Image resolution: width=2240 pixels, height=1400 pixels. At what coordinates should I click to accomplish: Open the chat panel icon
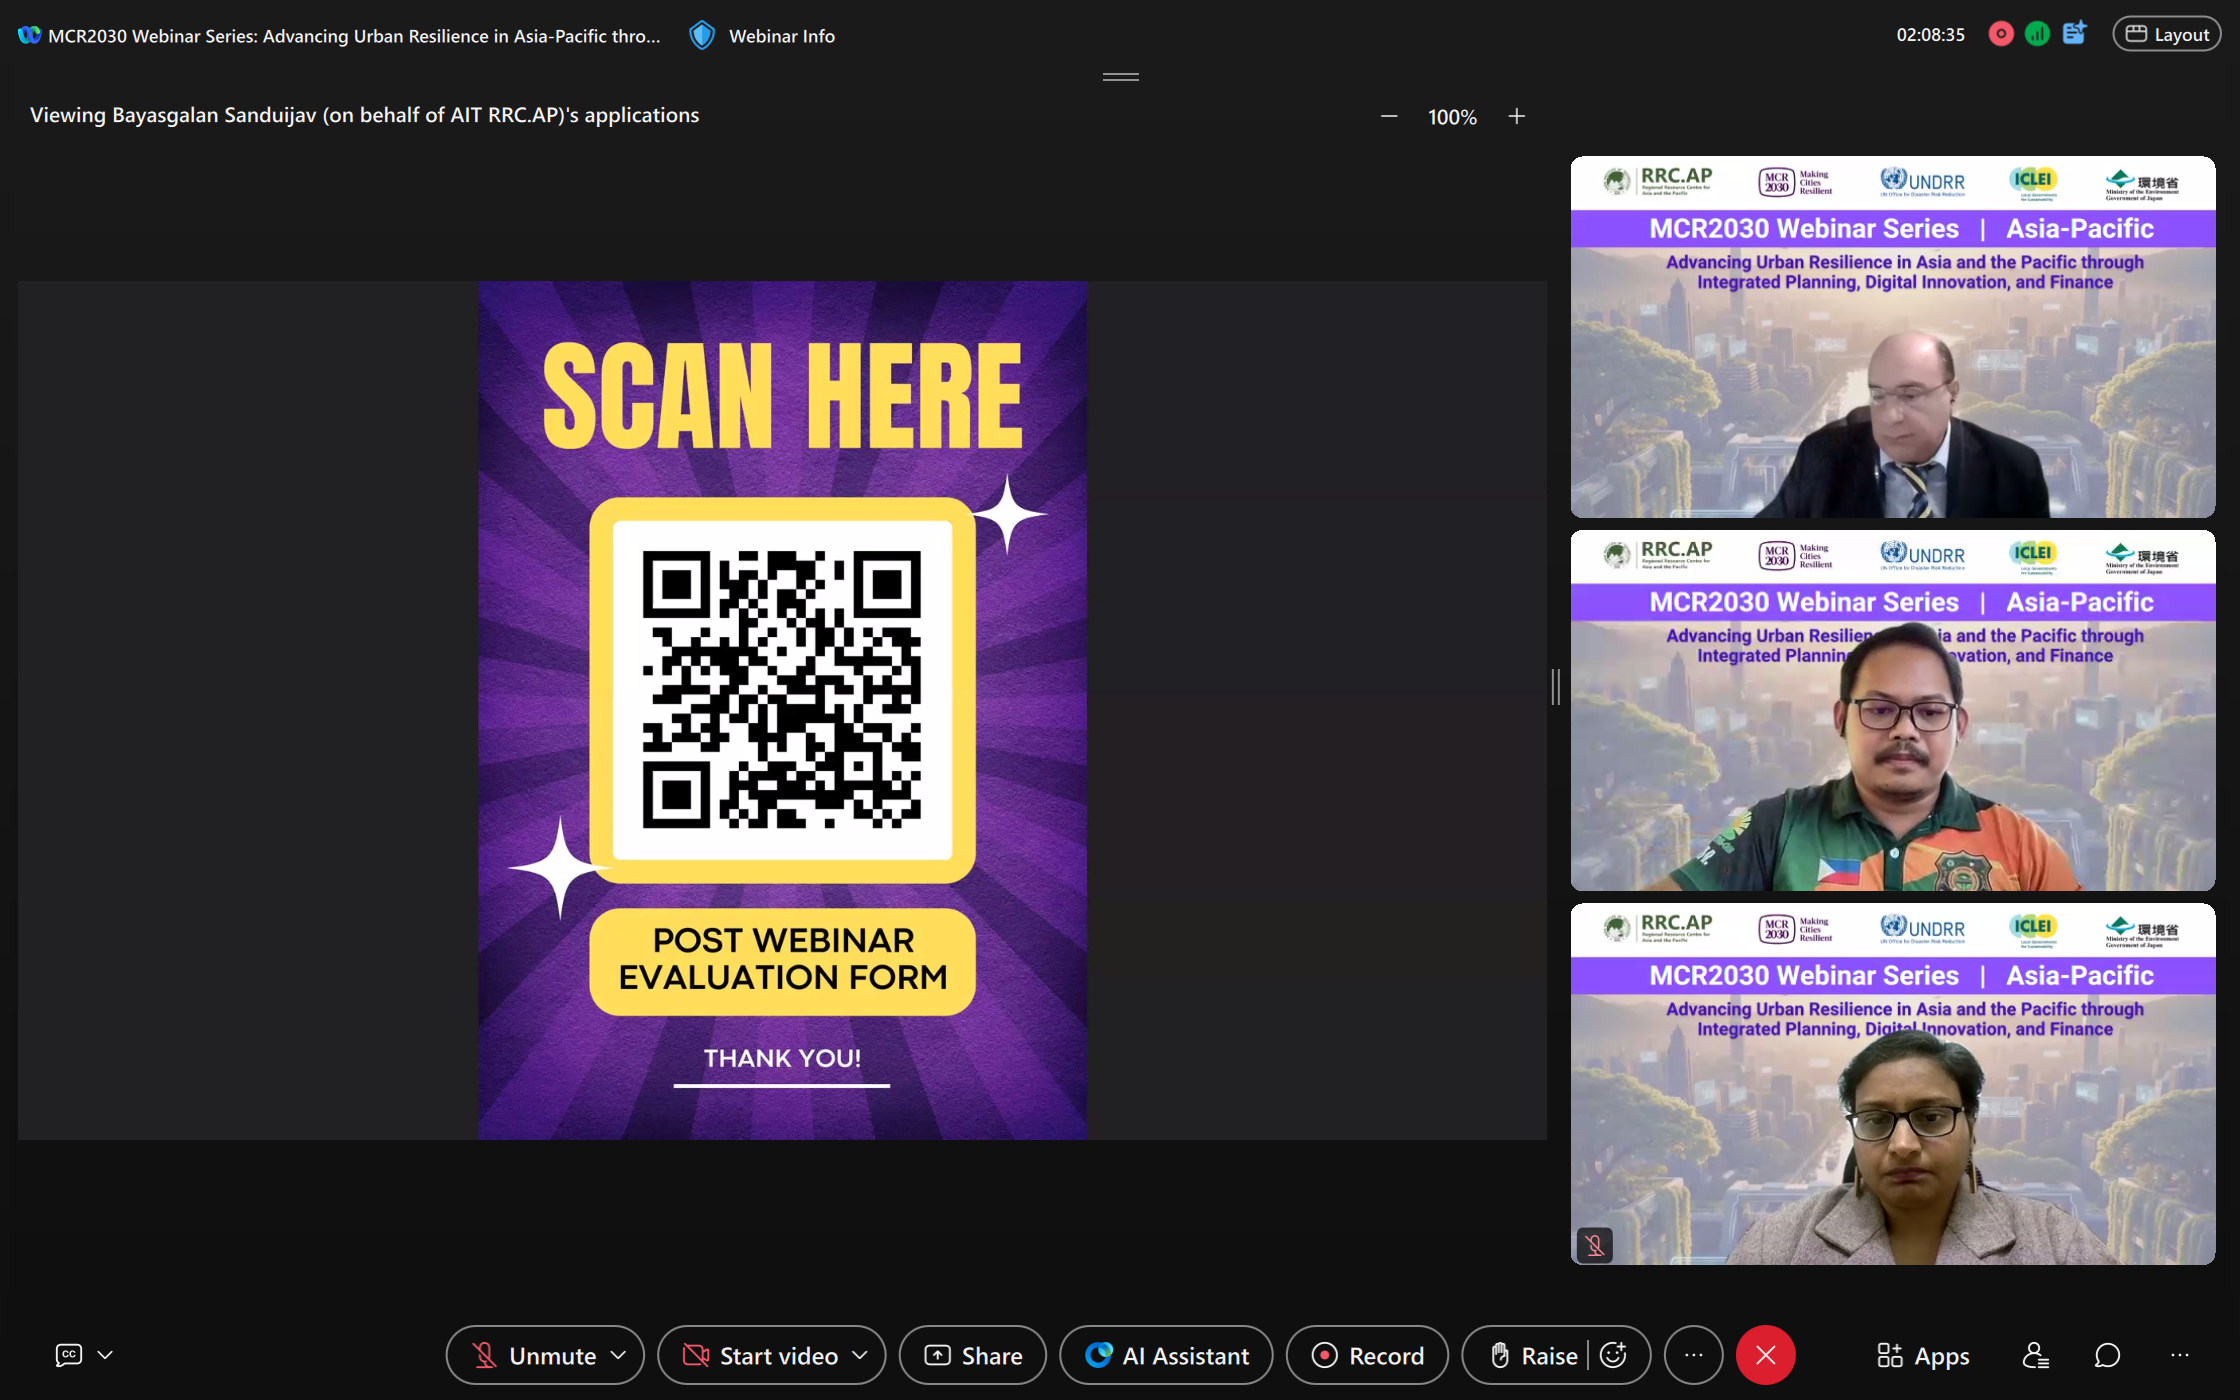point(2107,1355)
